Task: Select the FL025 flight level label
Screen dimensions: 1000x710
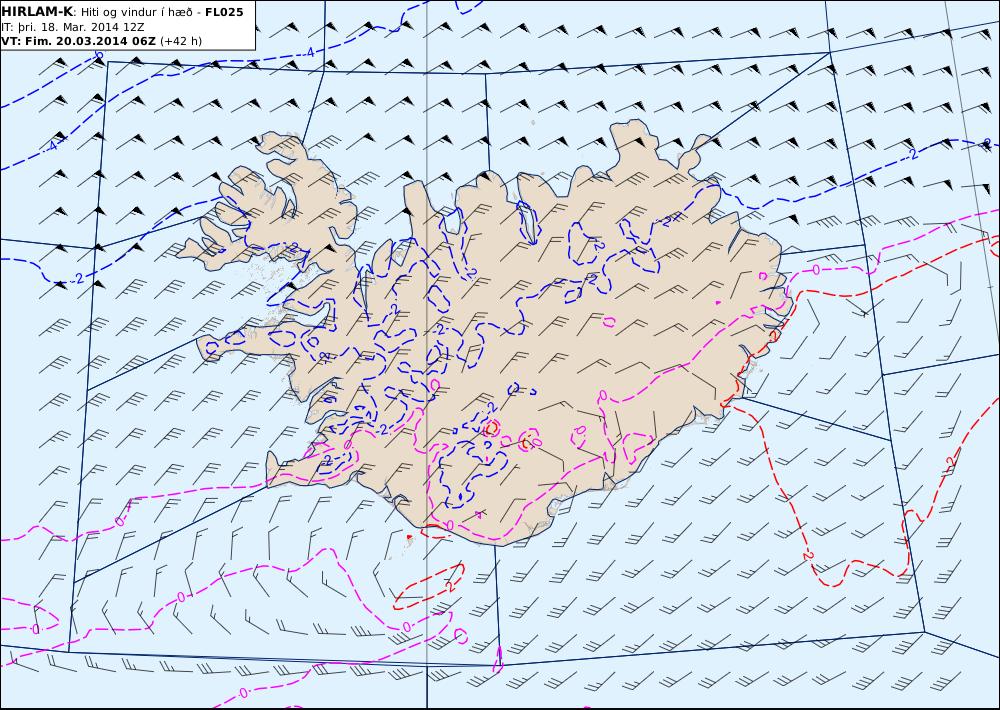Action: (224, 12)
